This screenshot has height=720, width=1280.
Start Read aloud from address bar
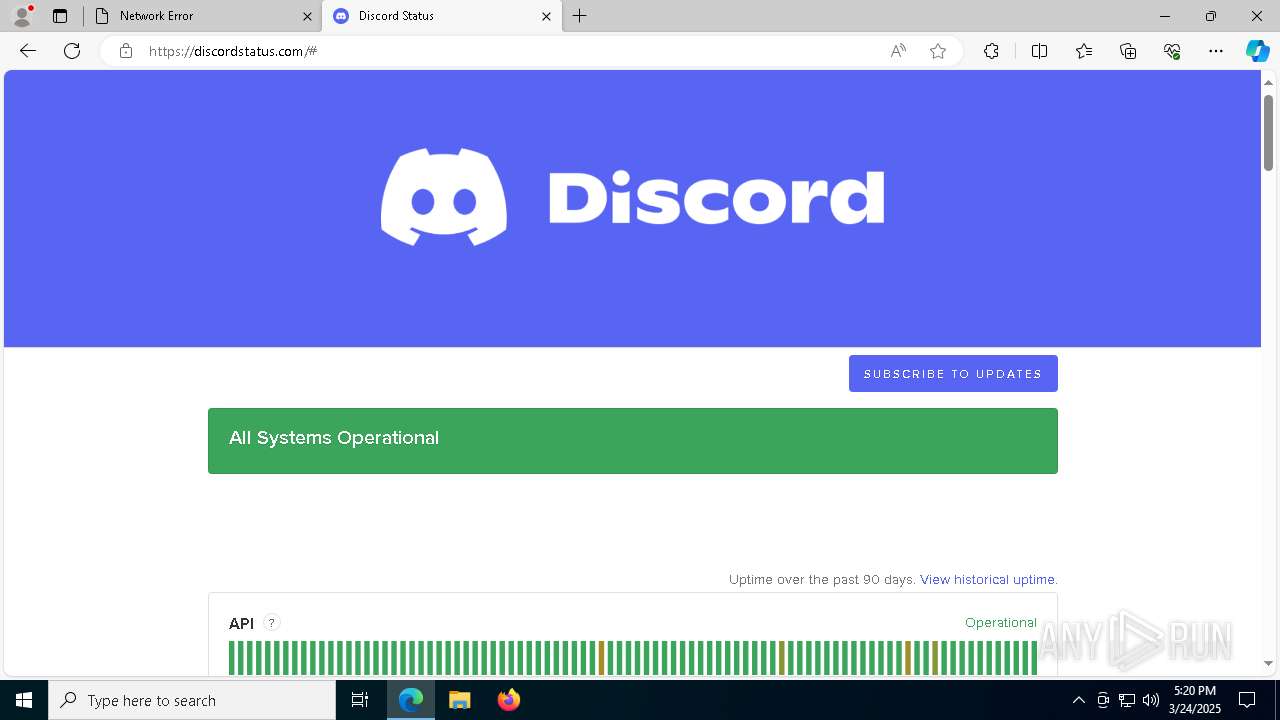[x=898, y=51]
